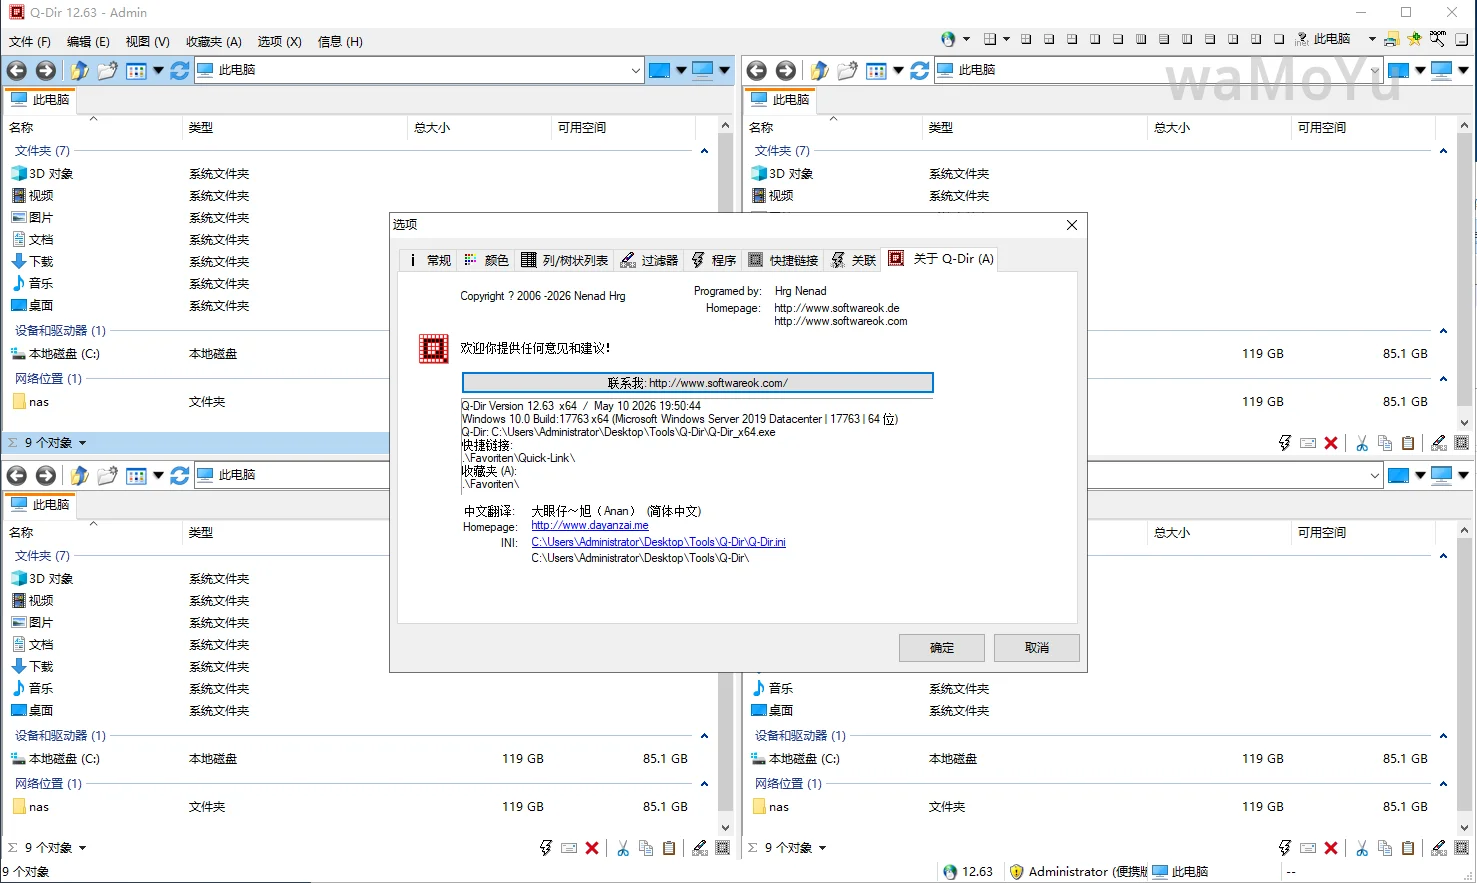Open the layout grid dropdown arrow
Image resolution: width=1477 pixels, height=883 pixels.
coord(1006,39)
